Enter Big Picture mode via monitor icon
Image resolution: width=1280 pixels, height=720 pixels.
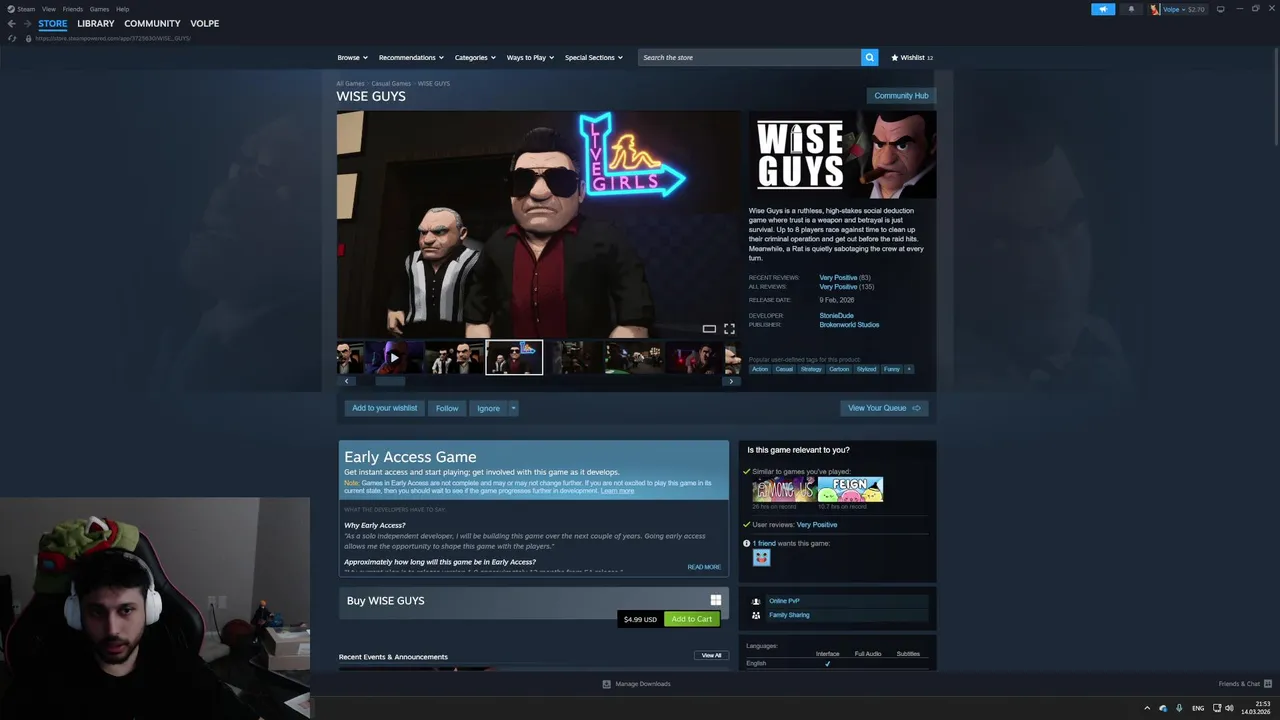coord(1220,9)
